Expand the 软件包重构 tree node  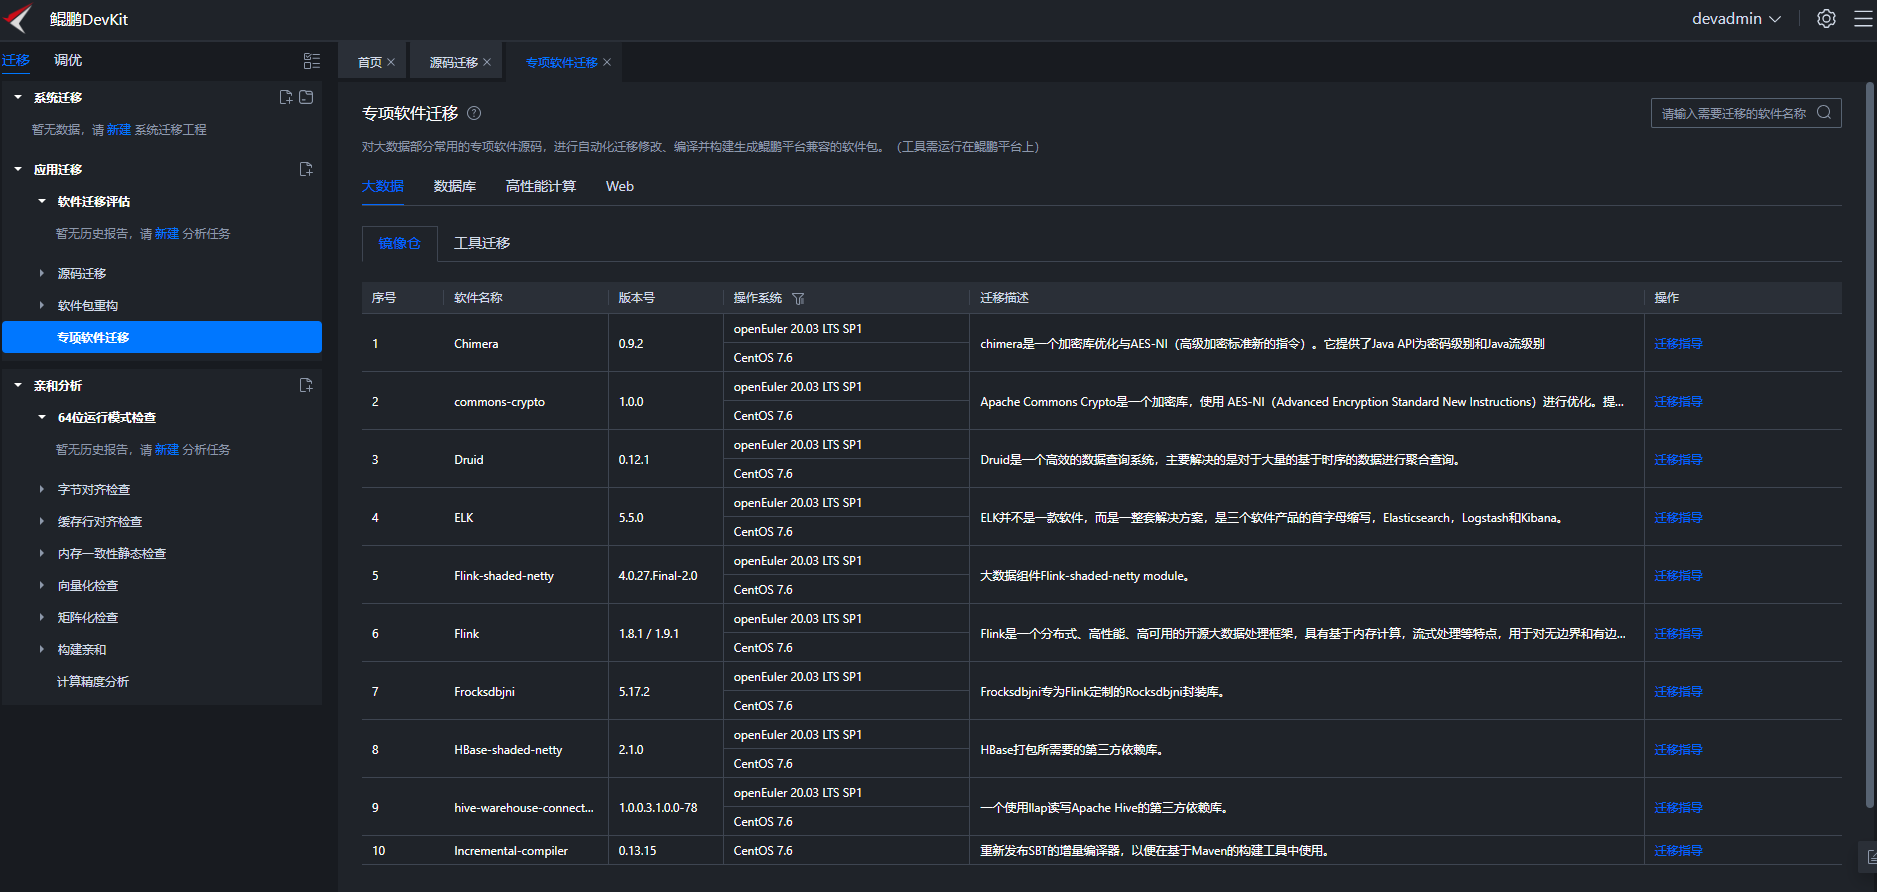click(x=42, y=305)
